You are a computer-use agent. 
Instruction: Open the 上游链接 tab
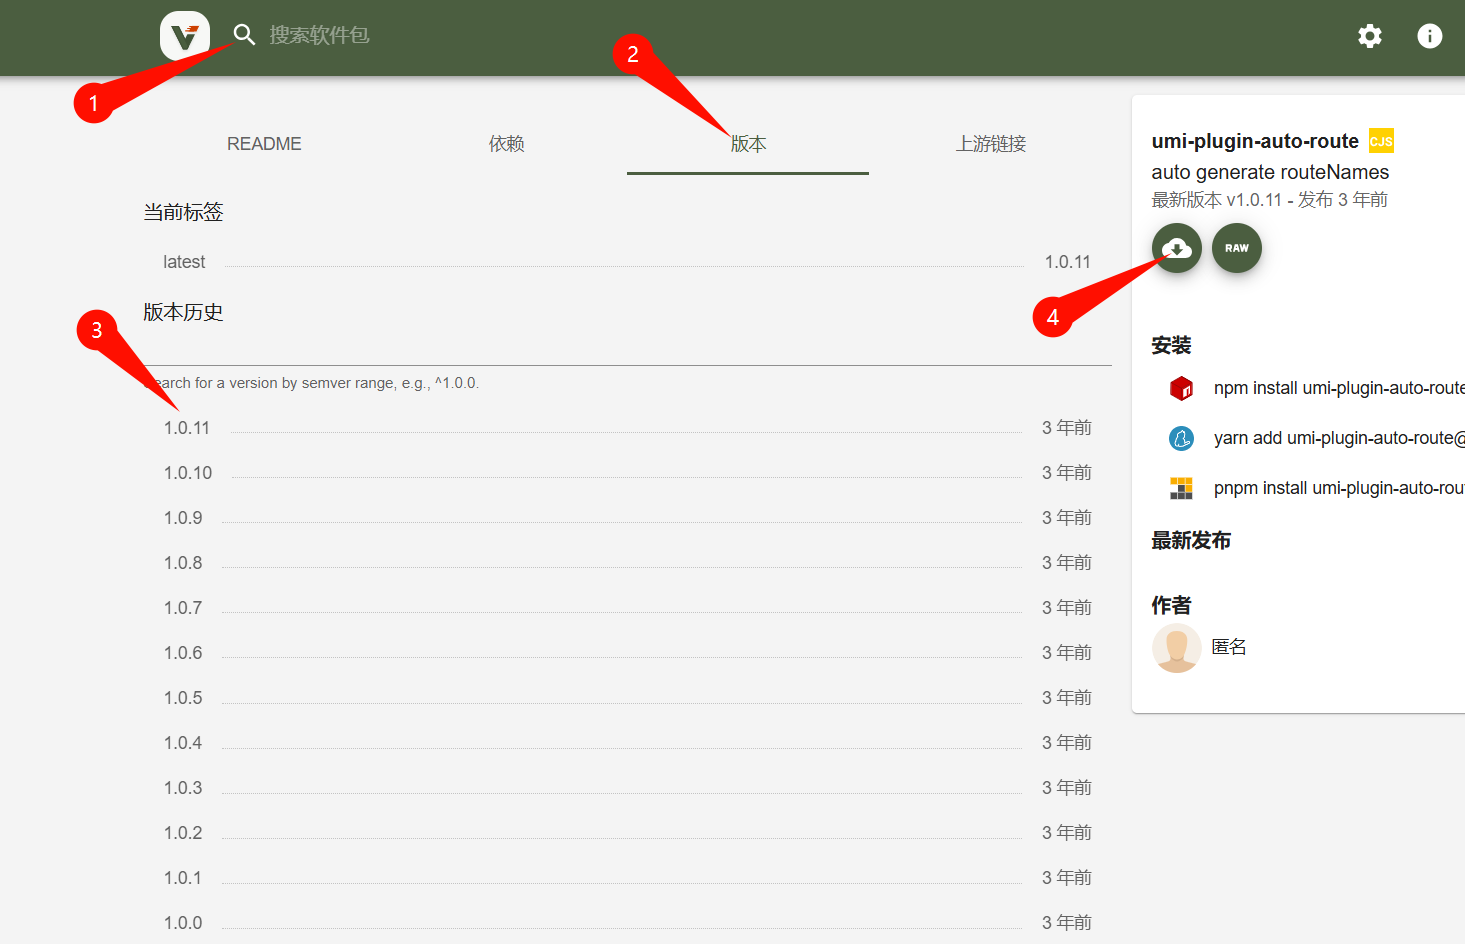(990, 144)
